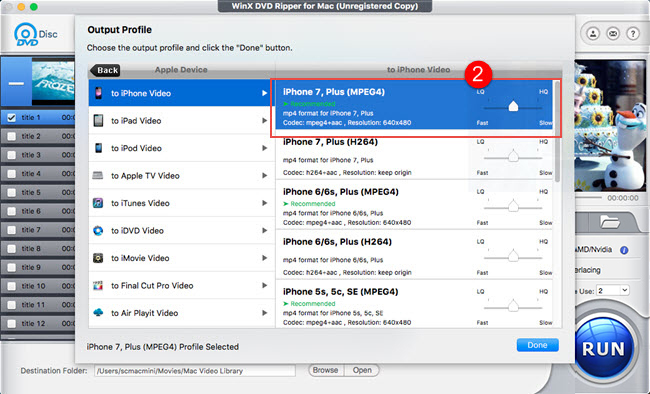The image size is (650, 394).
Task: Open the help question mark icon
Action: coord(633,33)
